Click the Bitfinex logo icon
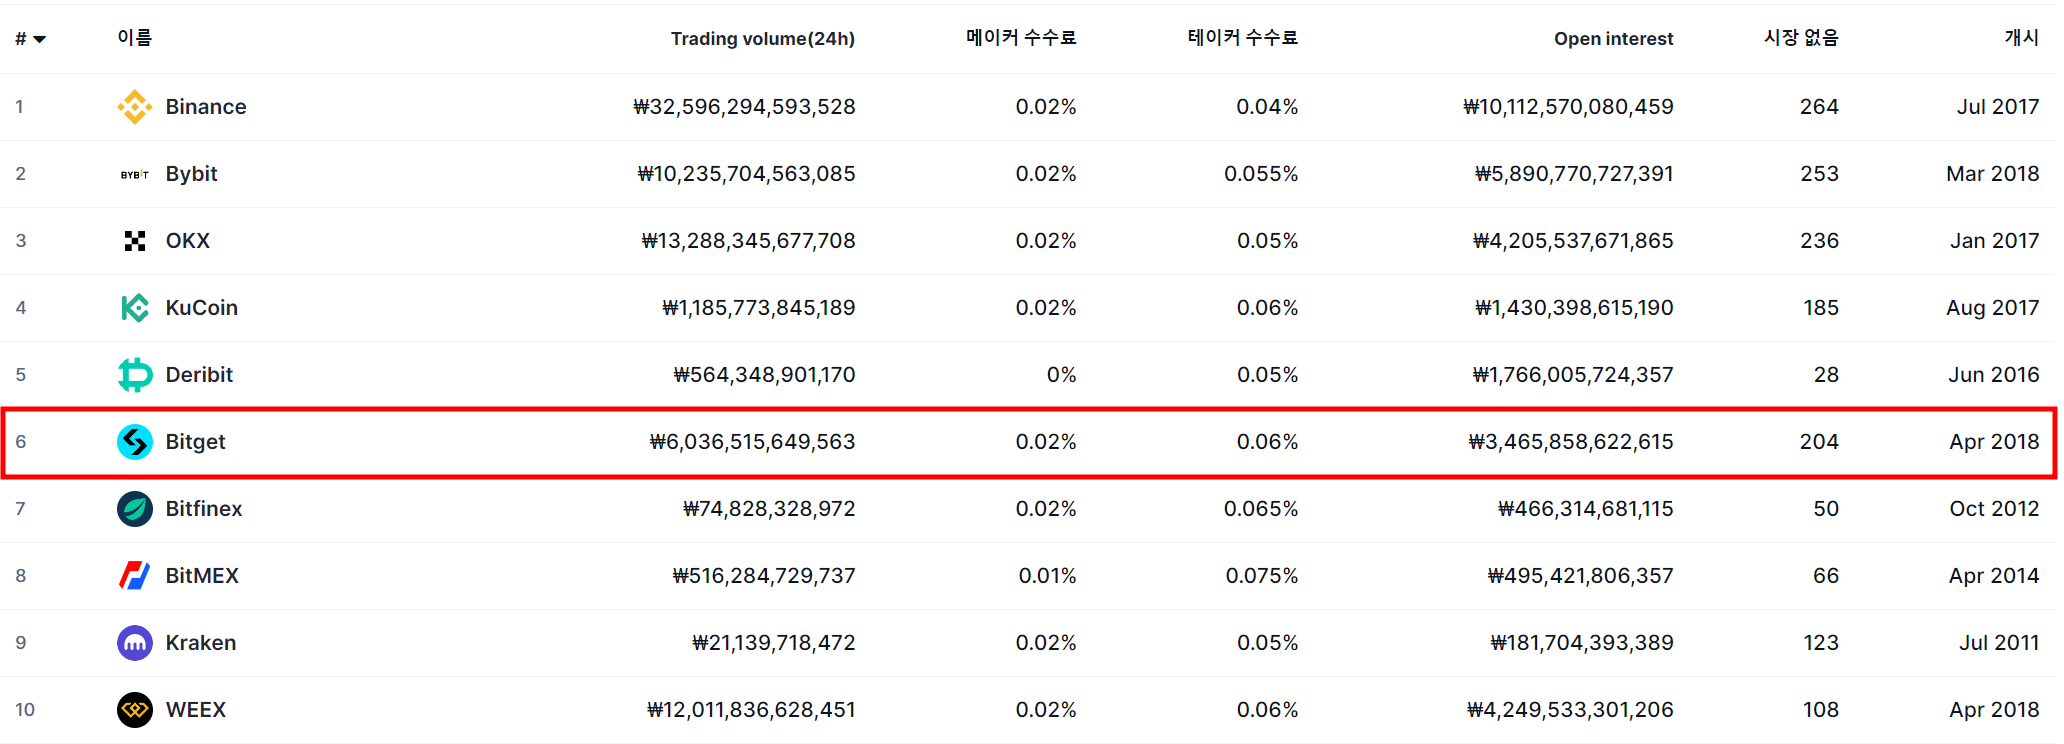This screenshot has width=2064, height=744. 135,509
